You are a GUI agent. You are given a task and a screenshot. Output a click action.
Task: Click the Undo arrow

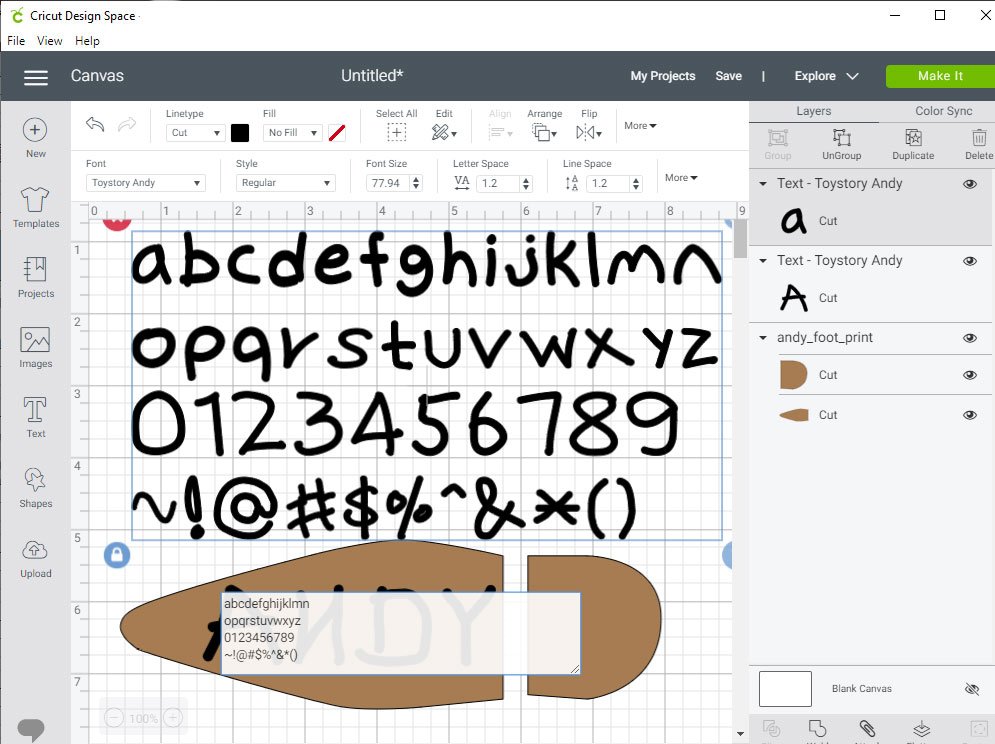[x=95, y=124]
